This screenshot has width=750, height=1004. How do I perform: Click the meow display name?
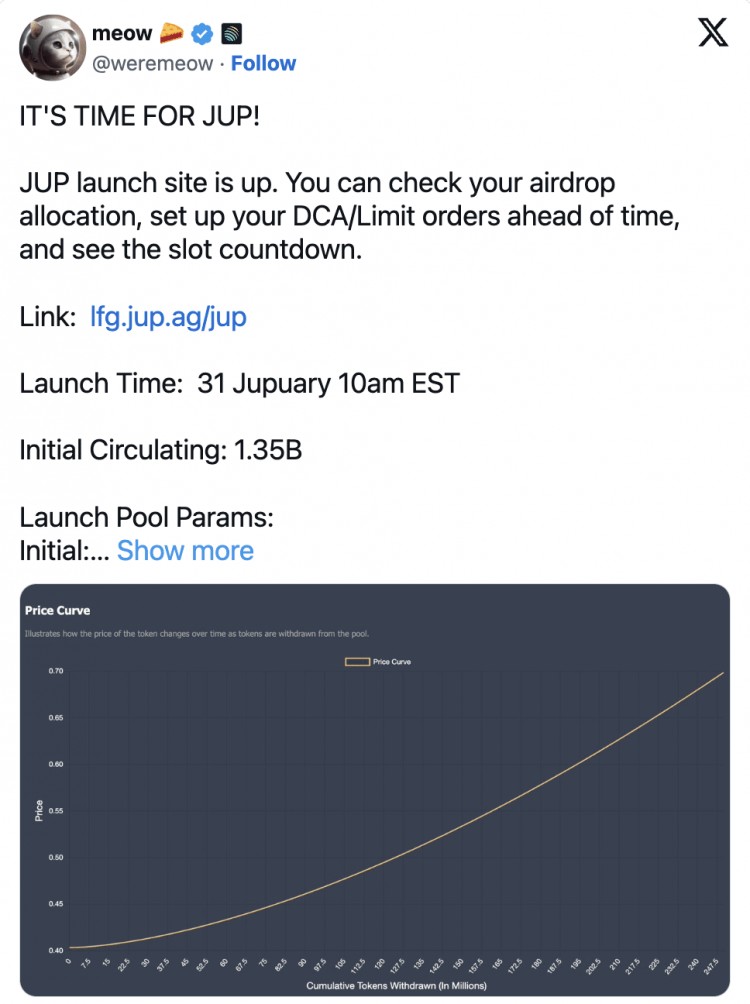120,32
